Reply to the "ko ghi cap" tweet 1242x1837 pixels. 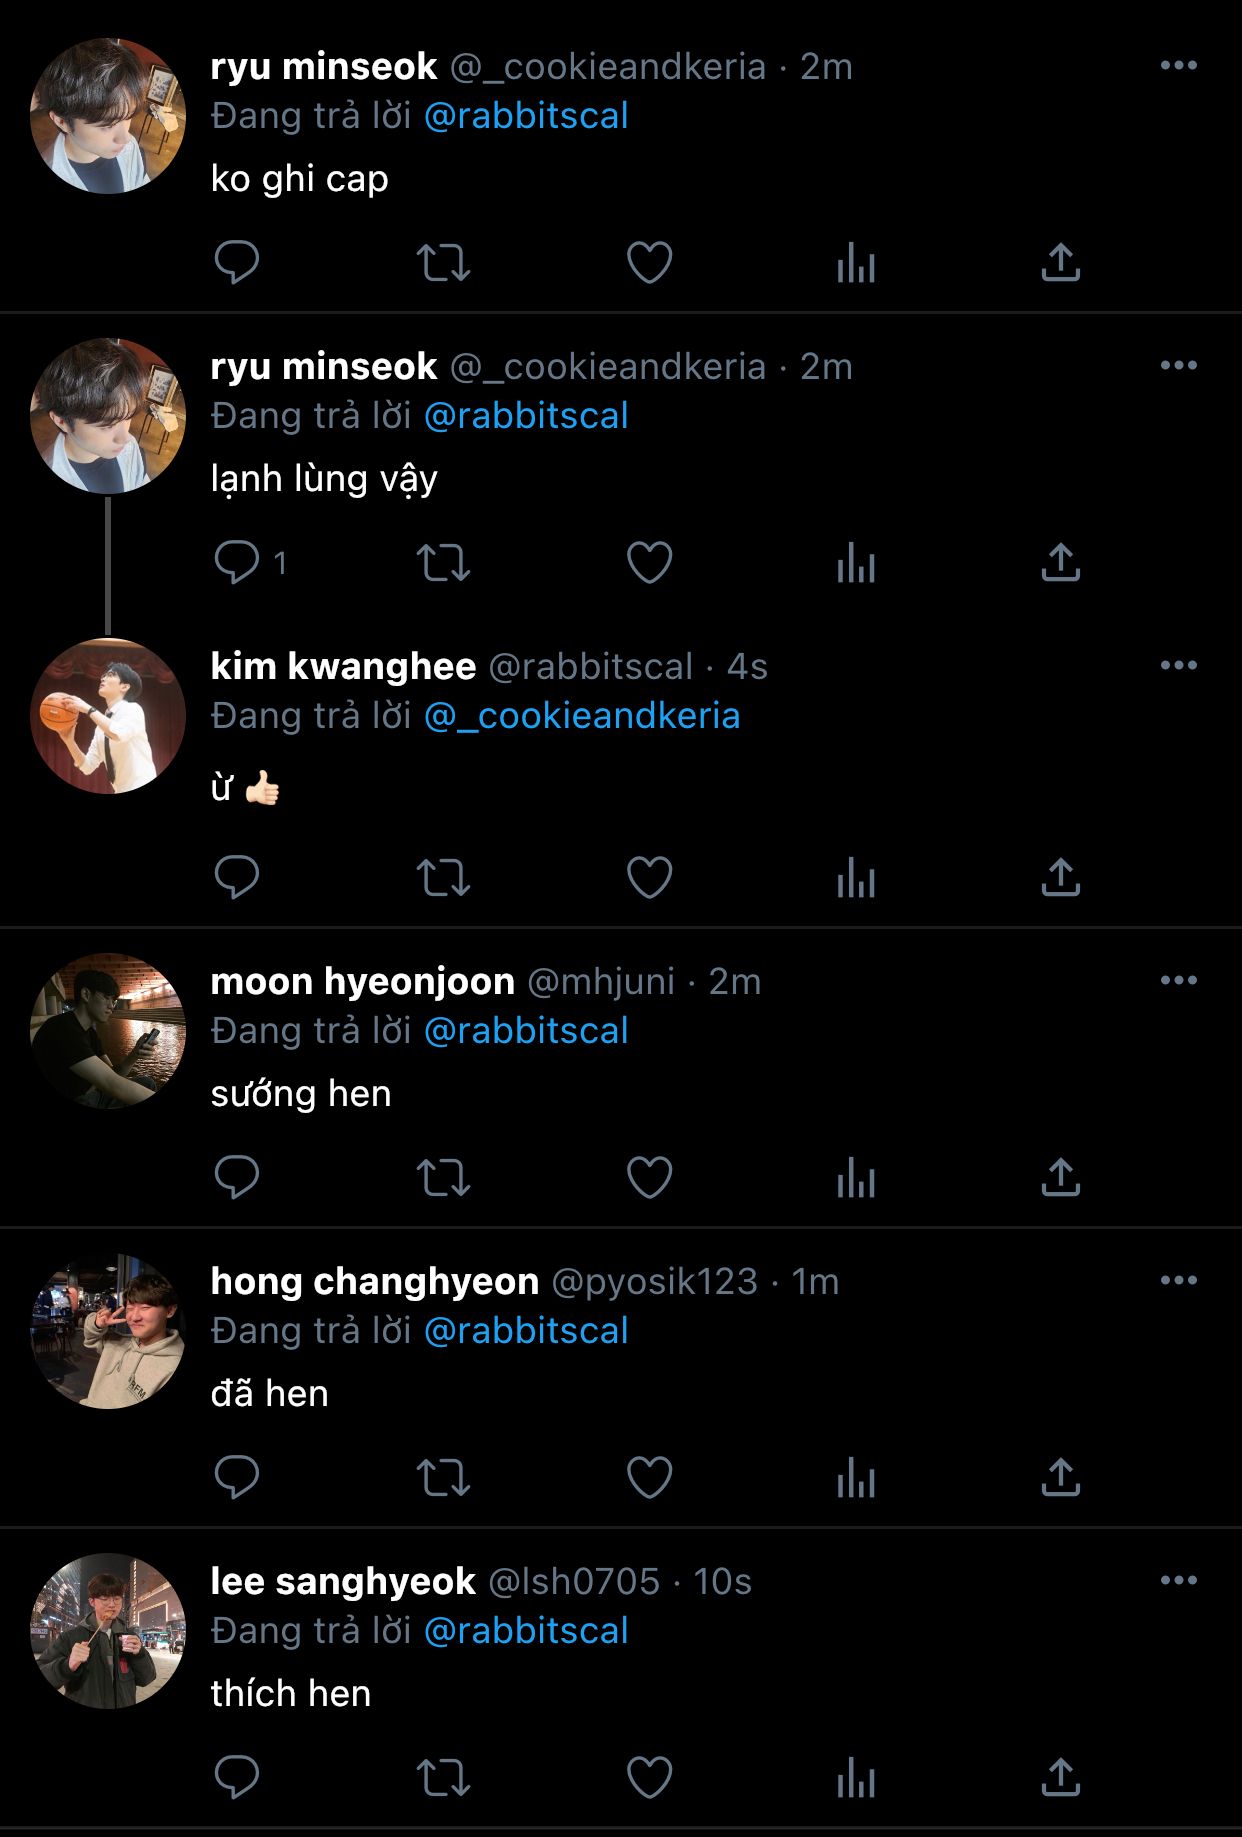tap(237, 263)
